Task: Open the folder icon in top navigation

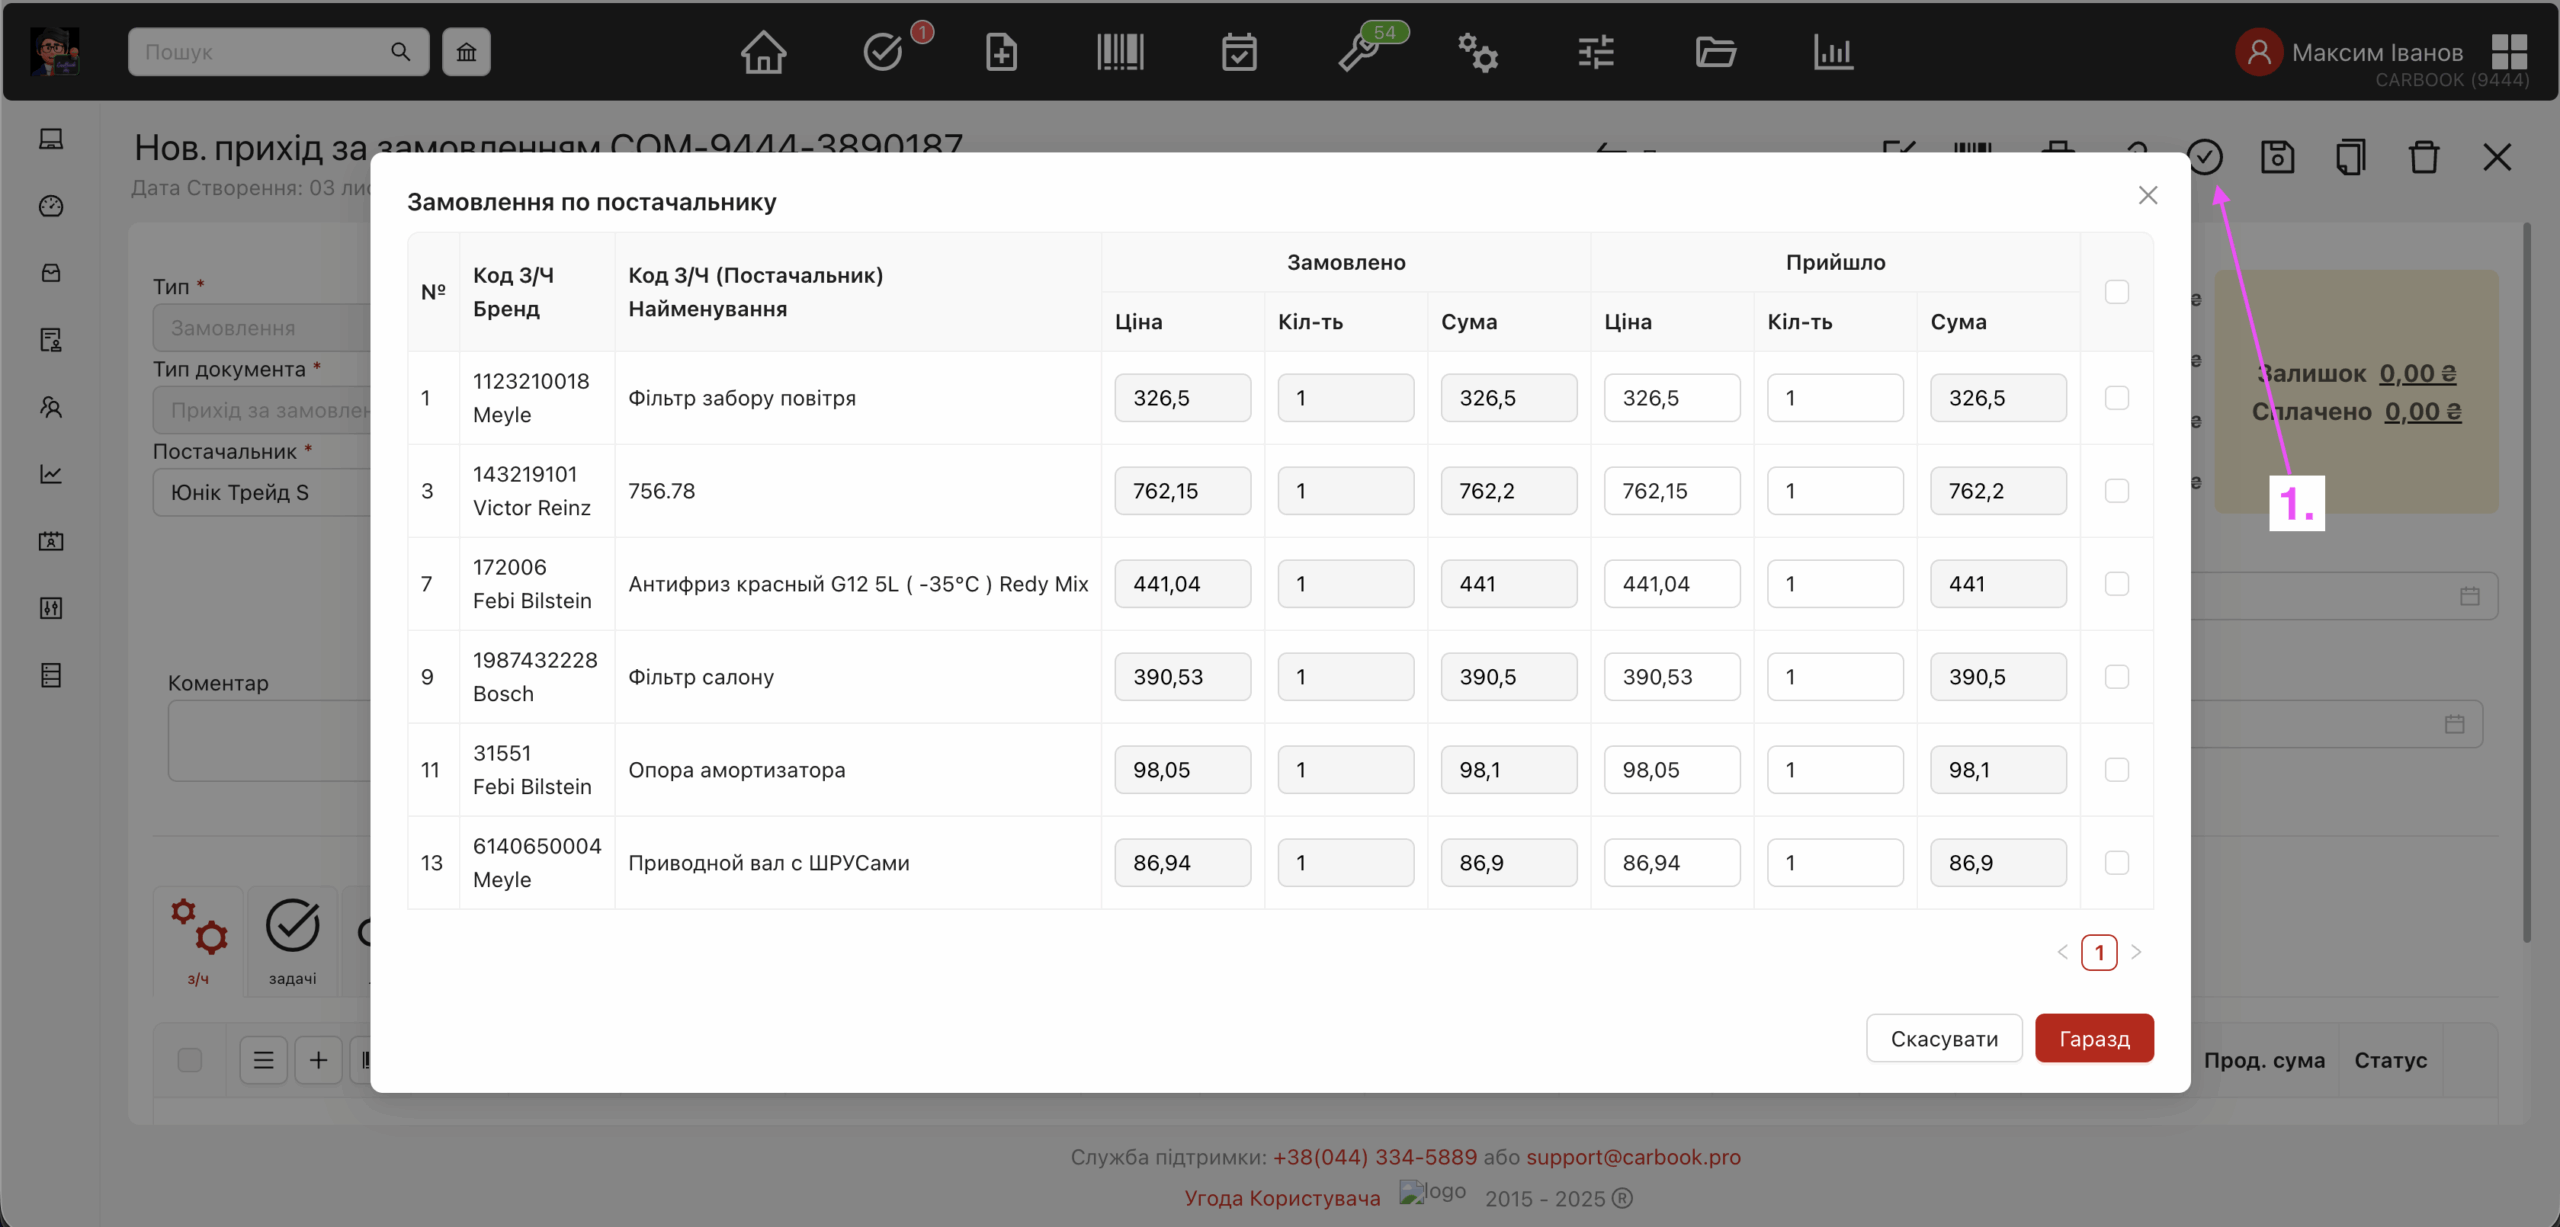Action: (1715, 52)
